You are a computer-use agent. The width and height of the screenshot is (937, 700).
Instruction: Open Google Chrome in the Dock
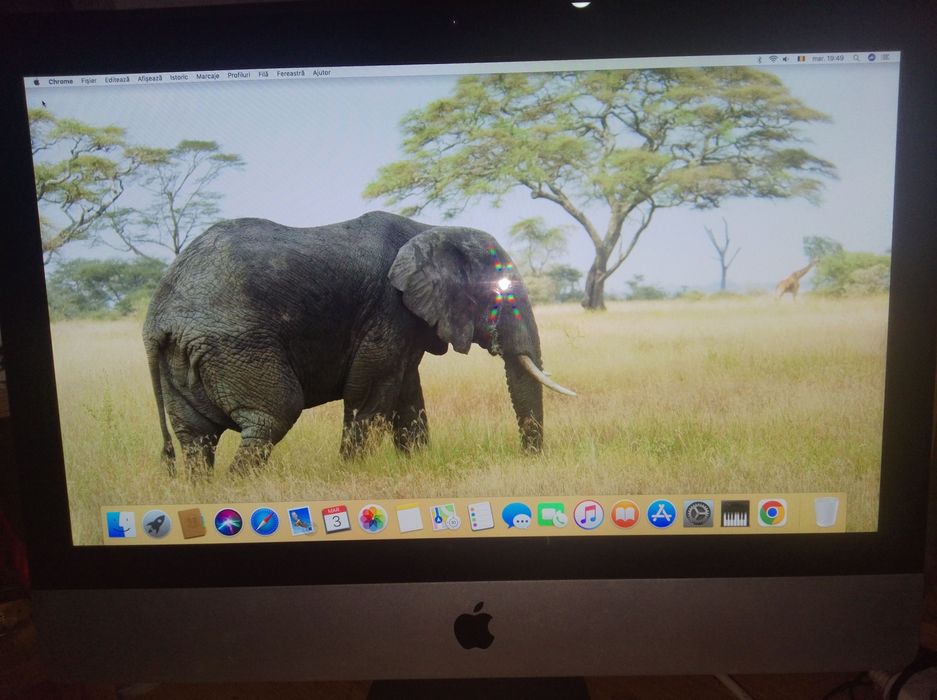772,512
